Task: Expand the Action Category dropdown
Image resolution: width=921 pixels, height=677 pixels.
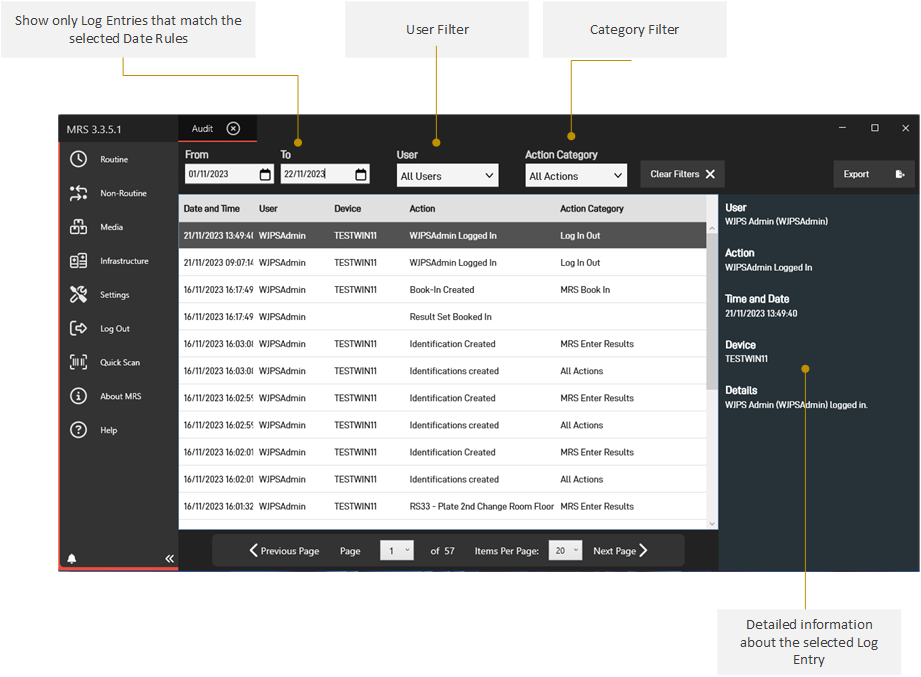Action: 575,176
